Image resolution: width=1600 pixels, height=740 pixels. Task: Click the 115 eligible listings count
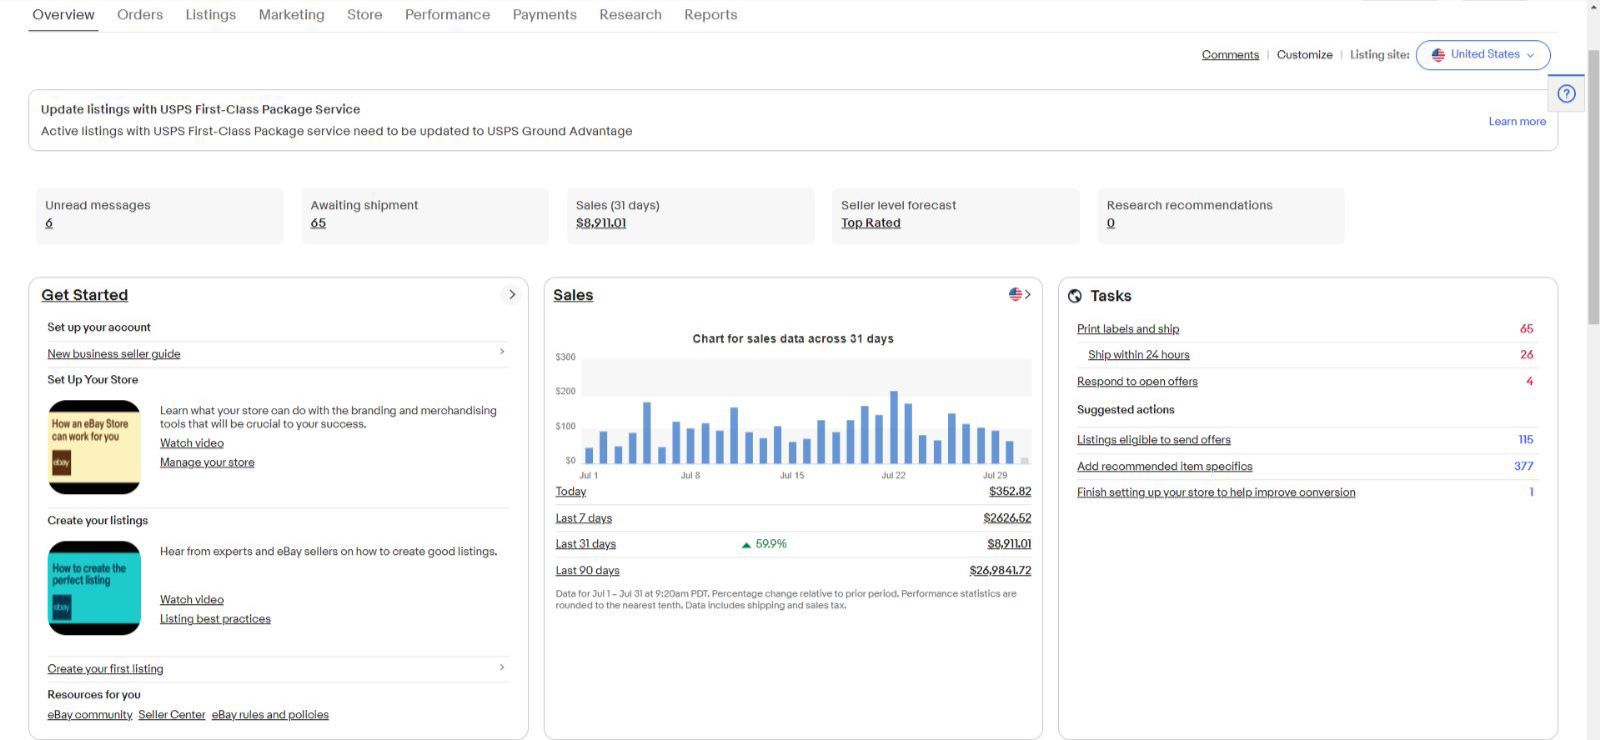[1525, 439]
